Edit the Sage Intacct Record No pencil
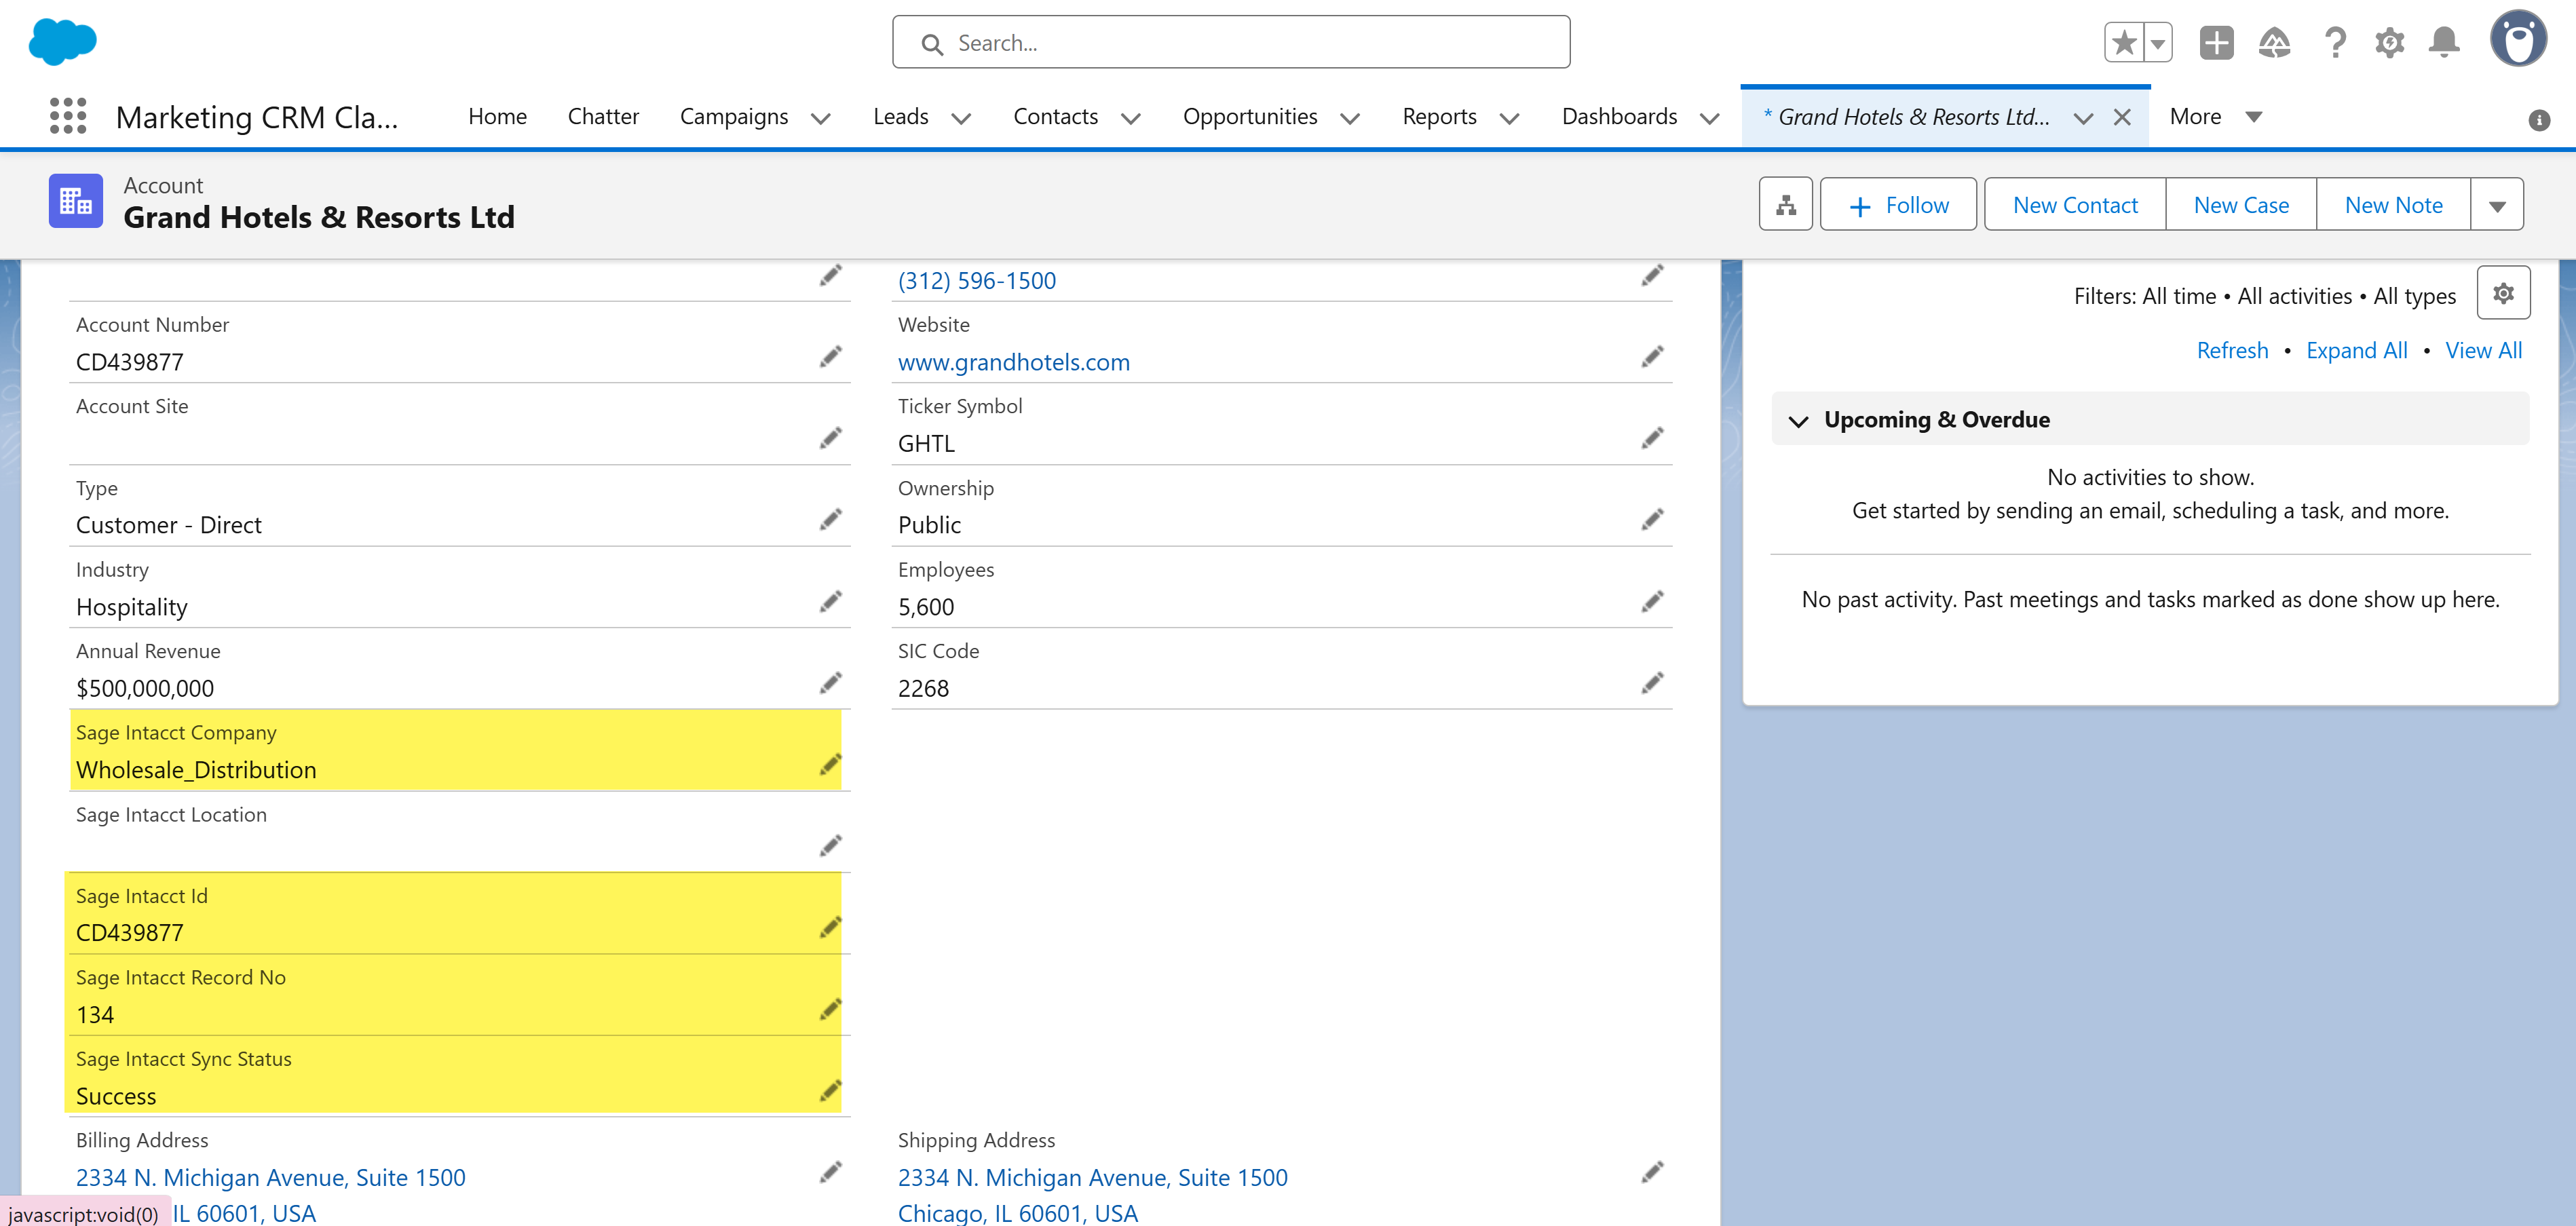The image size is (2576, 1226). [x=830, y=1010]
